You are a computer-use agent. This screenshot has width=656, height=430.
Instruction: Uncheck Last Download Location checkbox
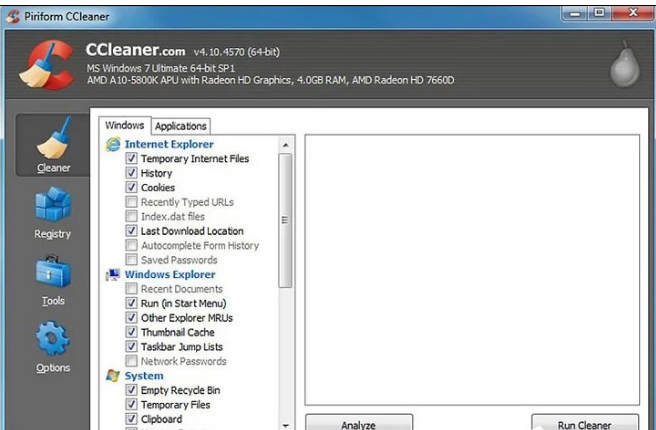tap(131, 230)
